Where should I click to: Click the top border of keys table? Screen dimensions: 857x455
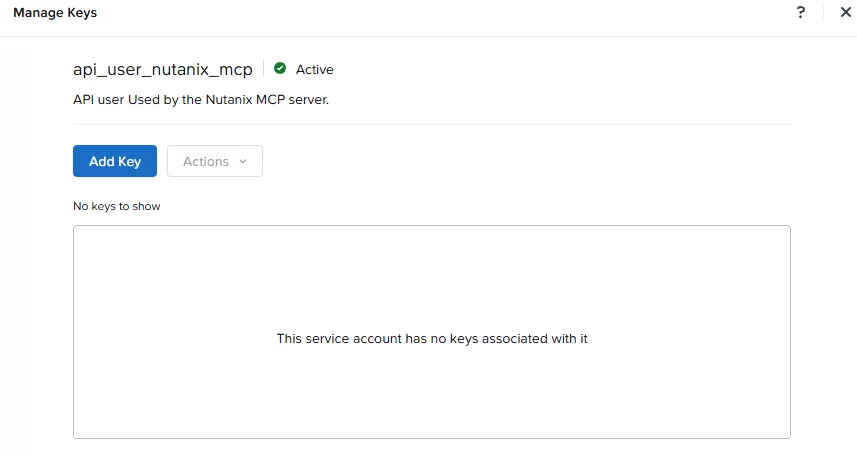coord(432,226)
